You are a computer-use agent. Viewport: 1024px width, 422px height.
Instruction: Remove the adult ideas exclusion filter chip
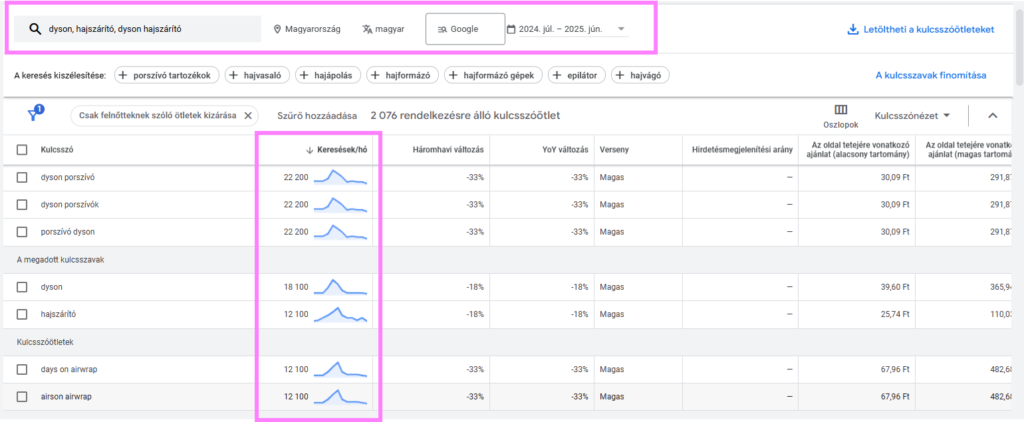point(248,116)
